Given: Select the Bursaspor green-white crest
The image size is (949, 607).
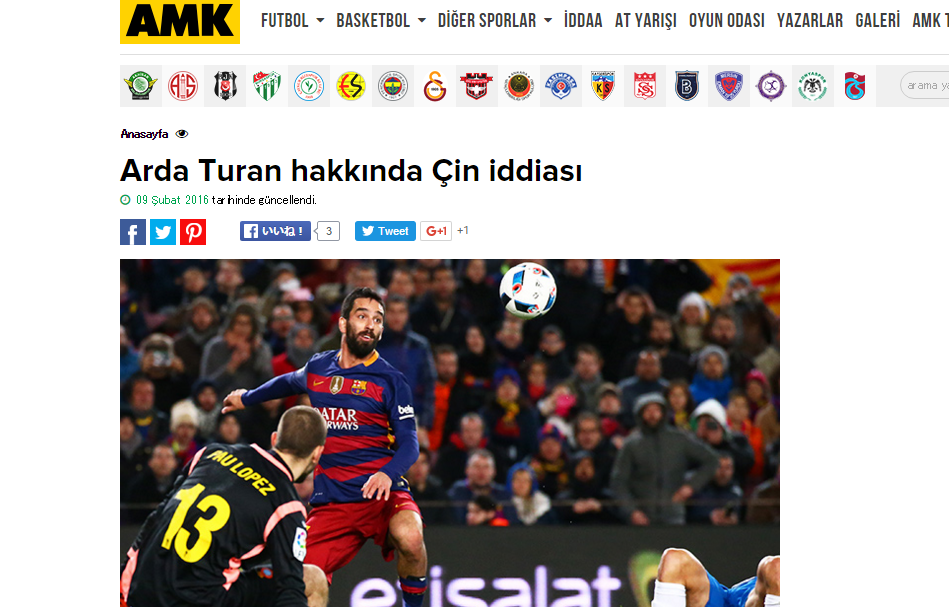Looking at the screenshot, I should (x=267, y=86).
